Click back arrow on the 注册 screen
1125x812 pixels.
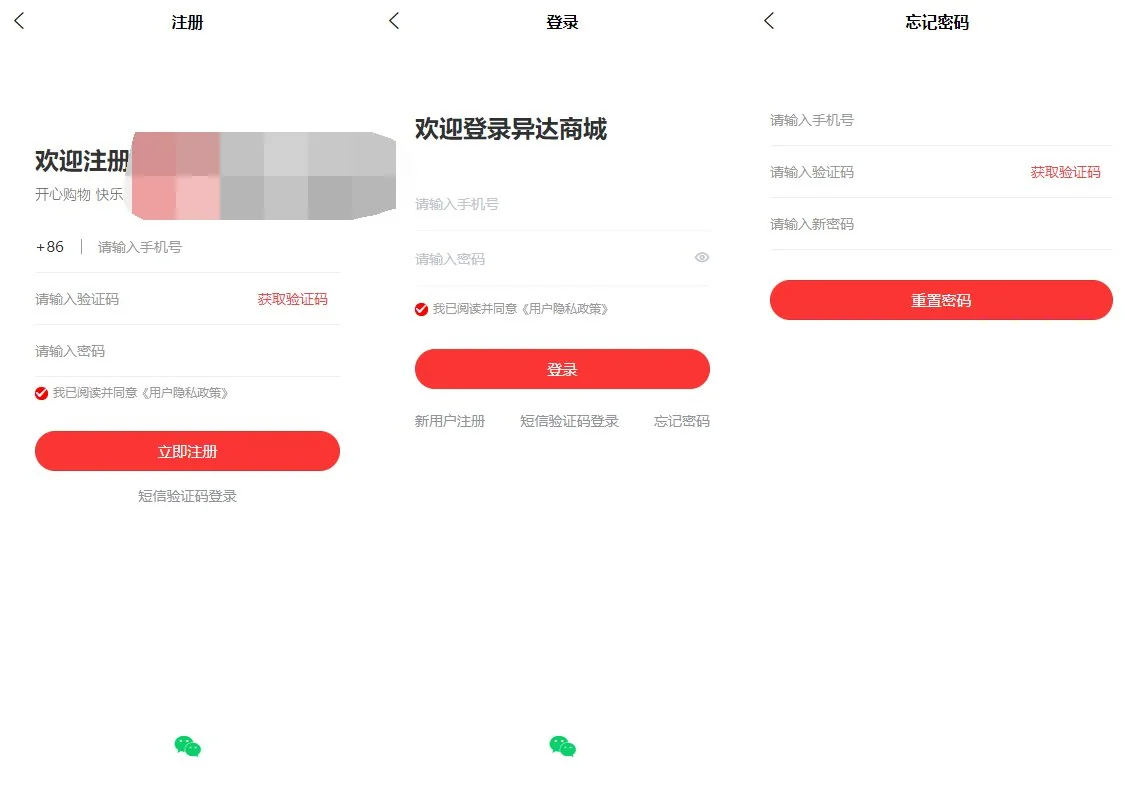click(19, 21)
